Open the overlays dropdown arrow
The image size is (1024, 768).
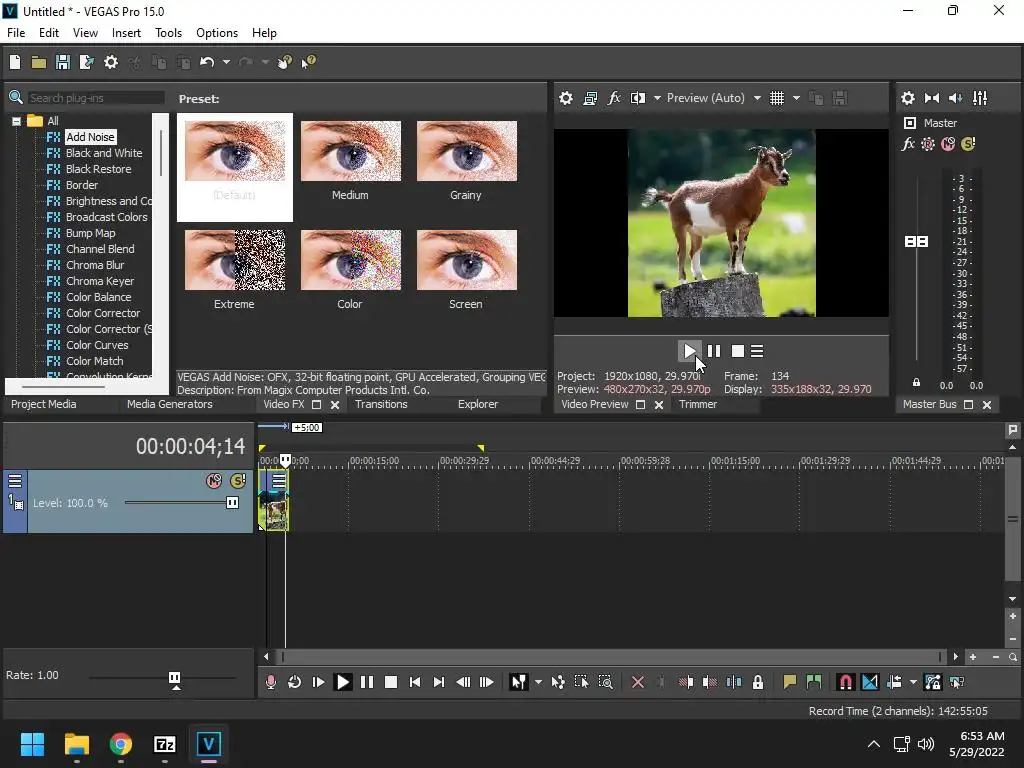click(x=796, y=98)
